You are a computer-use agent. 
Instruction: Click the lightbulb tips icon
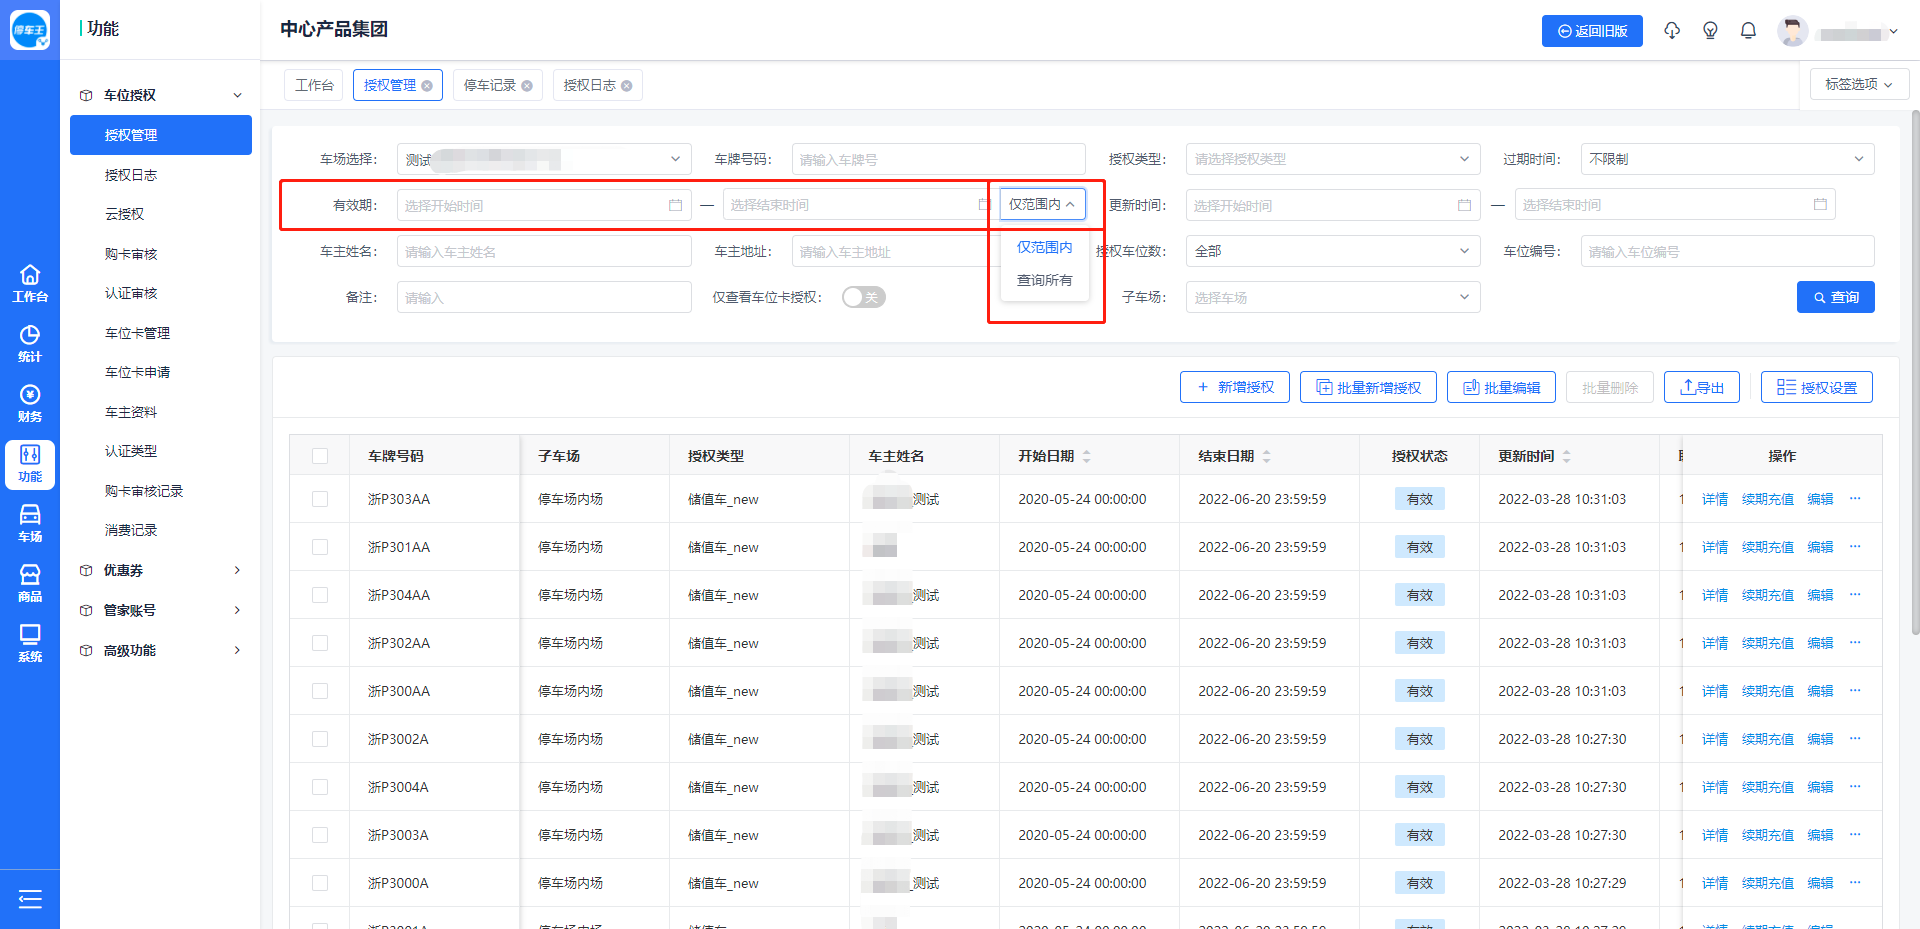(x=1710, y=31)
